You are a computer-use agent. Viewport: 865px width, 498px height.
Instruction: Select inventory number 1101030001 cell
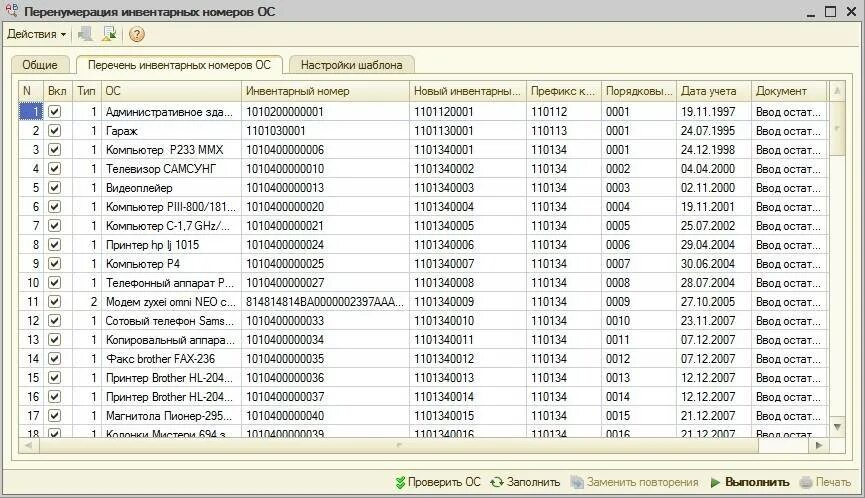(x=325, y=131)
